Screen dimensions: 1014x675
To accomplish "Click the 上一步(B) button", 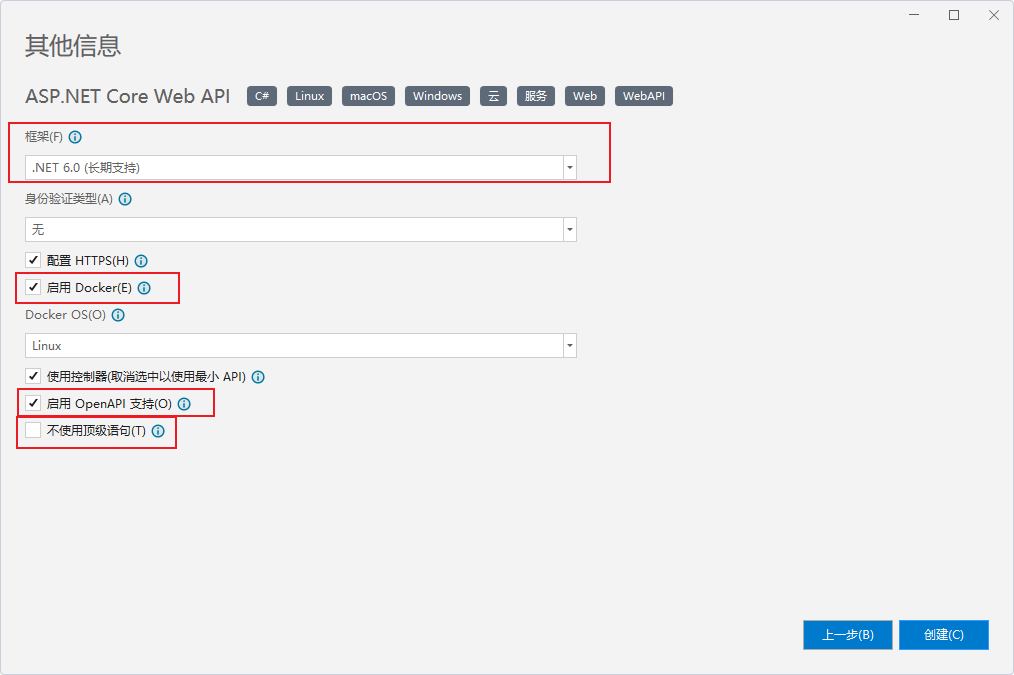I will (x=847, y=635).
